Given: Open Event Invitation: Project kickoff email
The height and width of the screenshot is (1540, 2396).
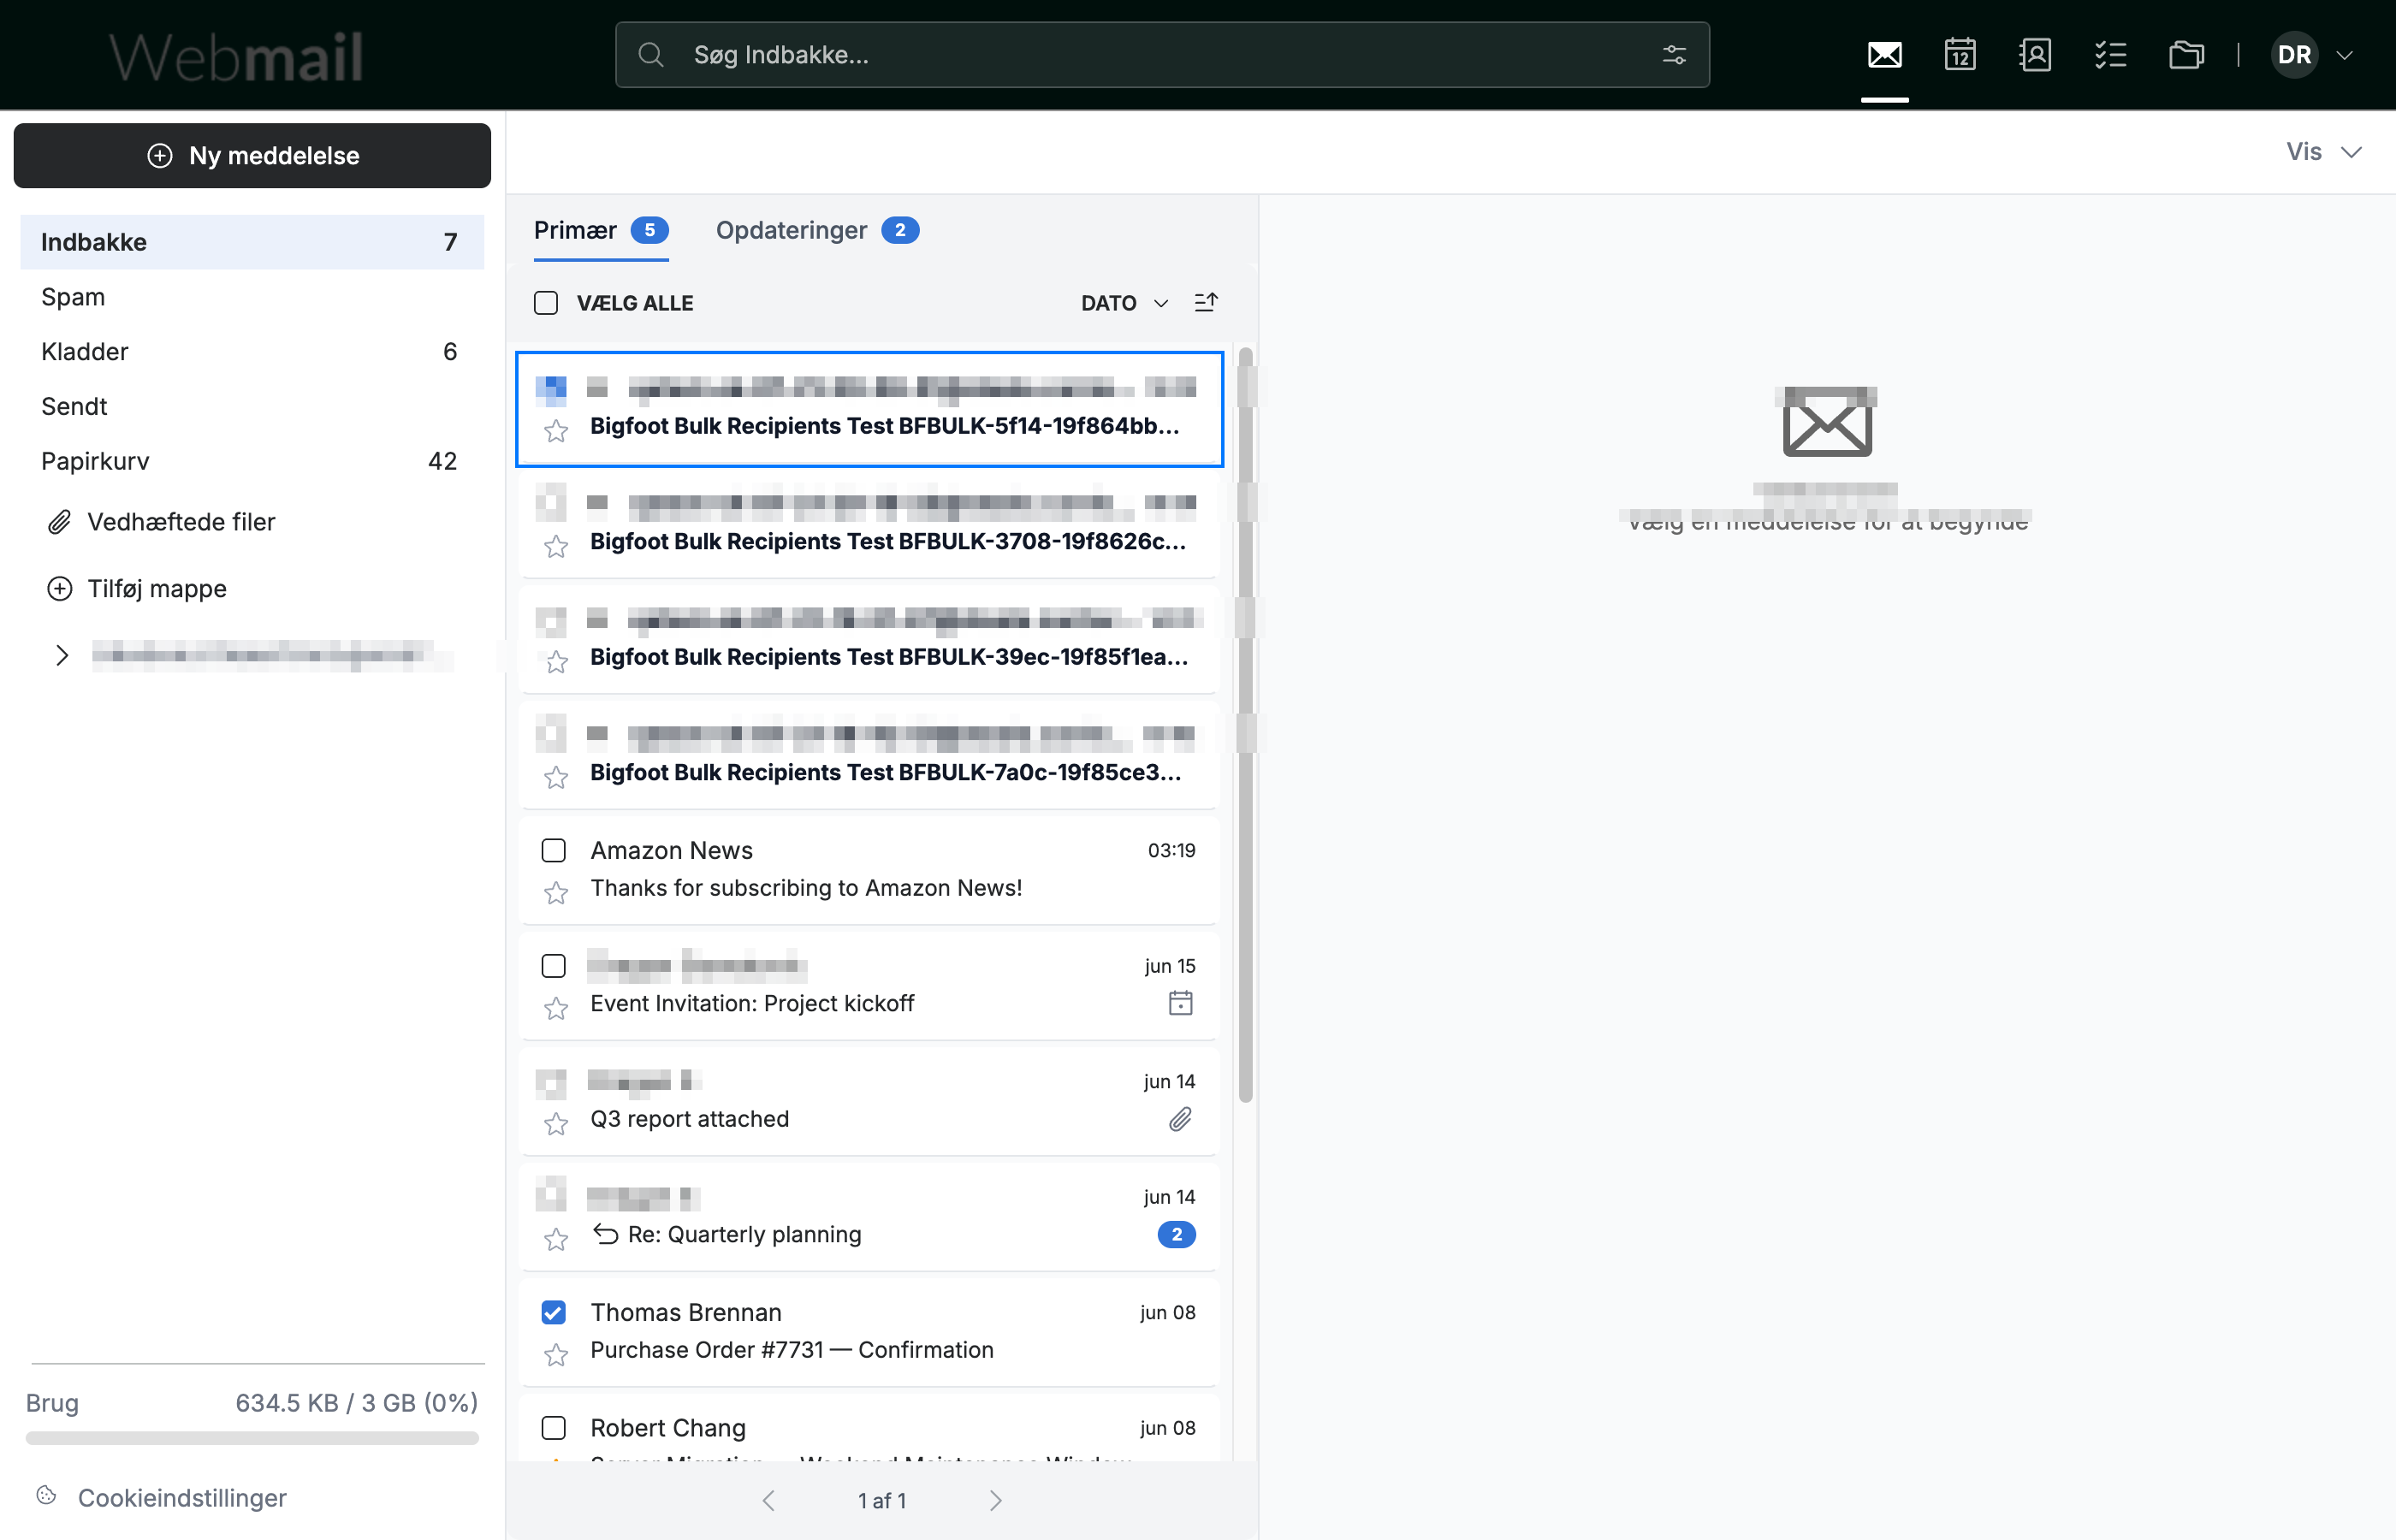Looking at the screenshot, I should pos(869,986).
